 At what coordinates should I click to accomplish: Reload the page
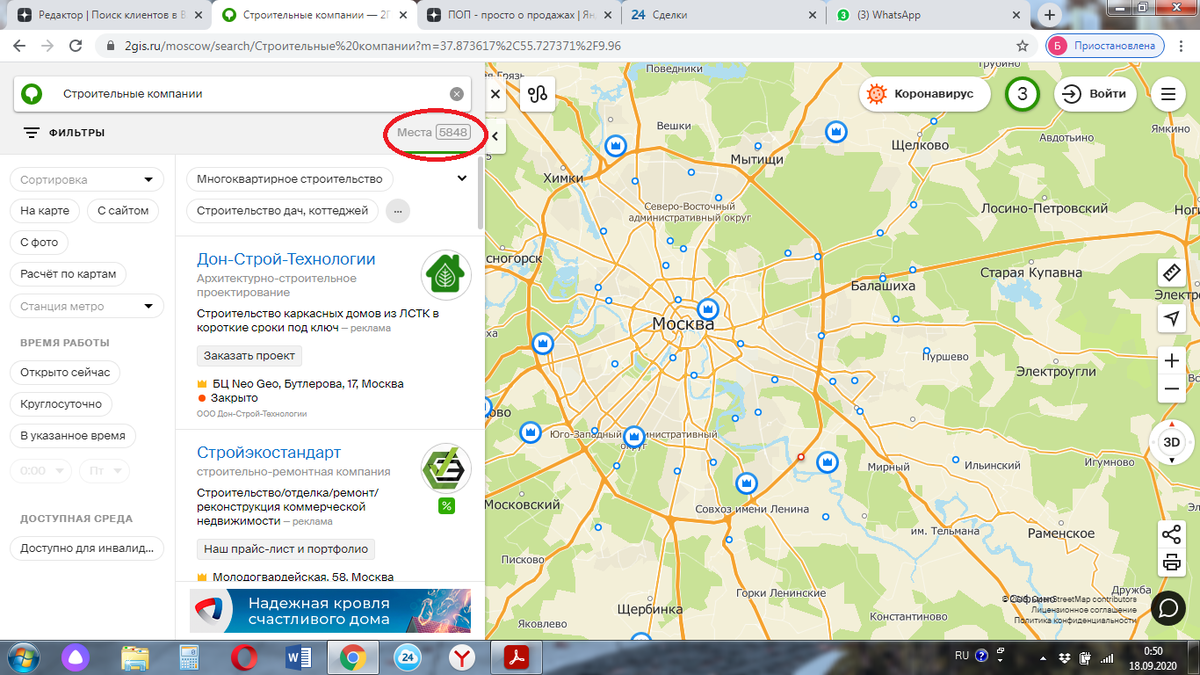click(75, 46)
